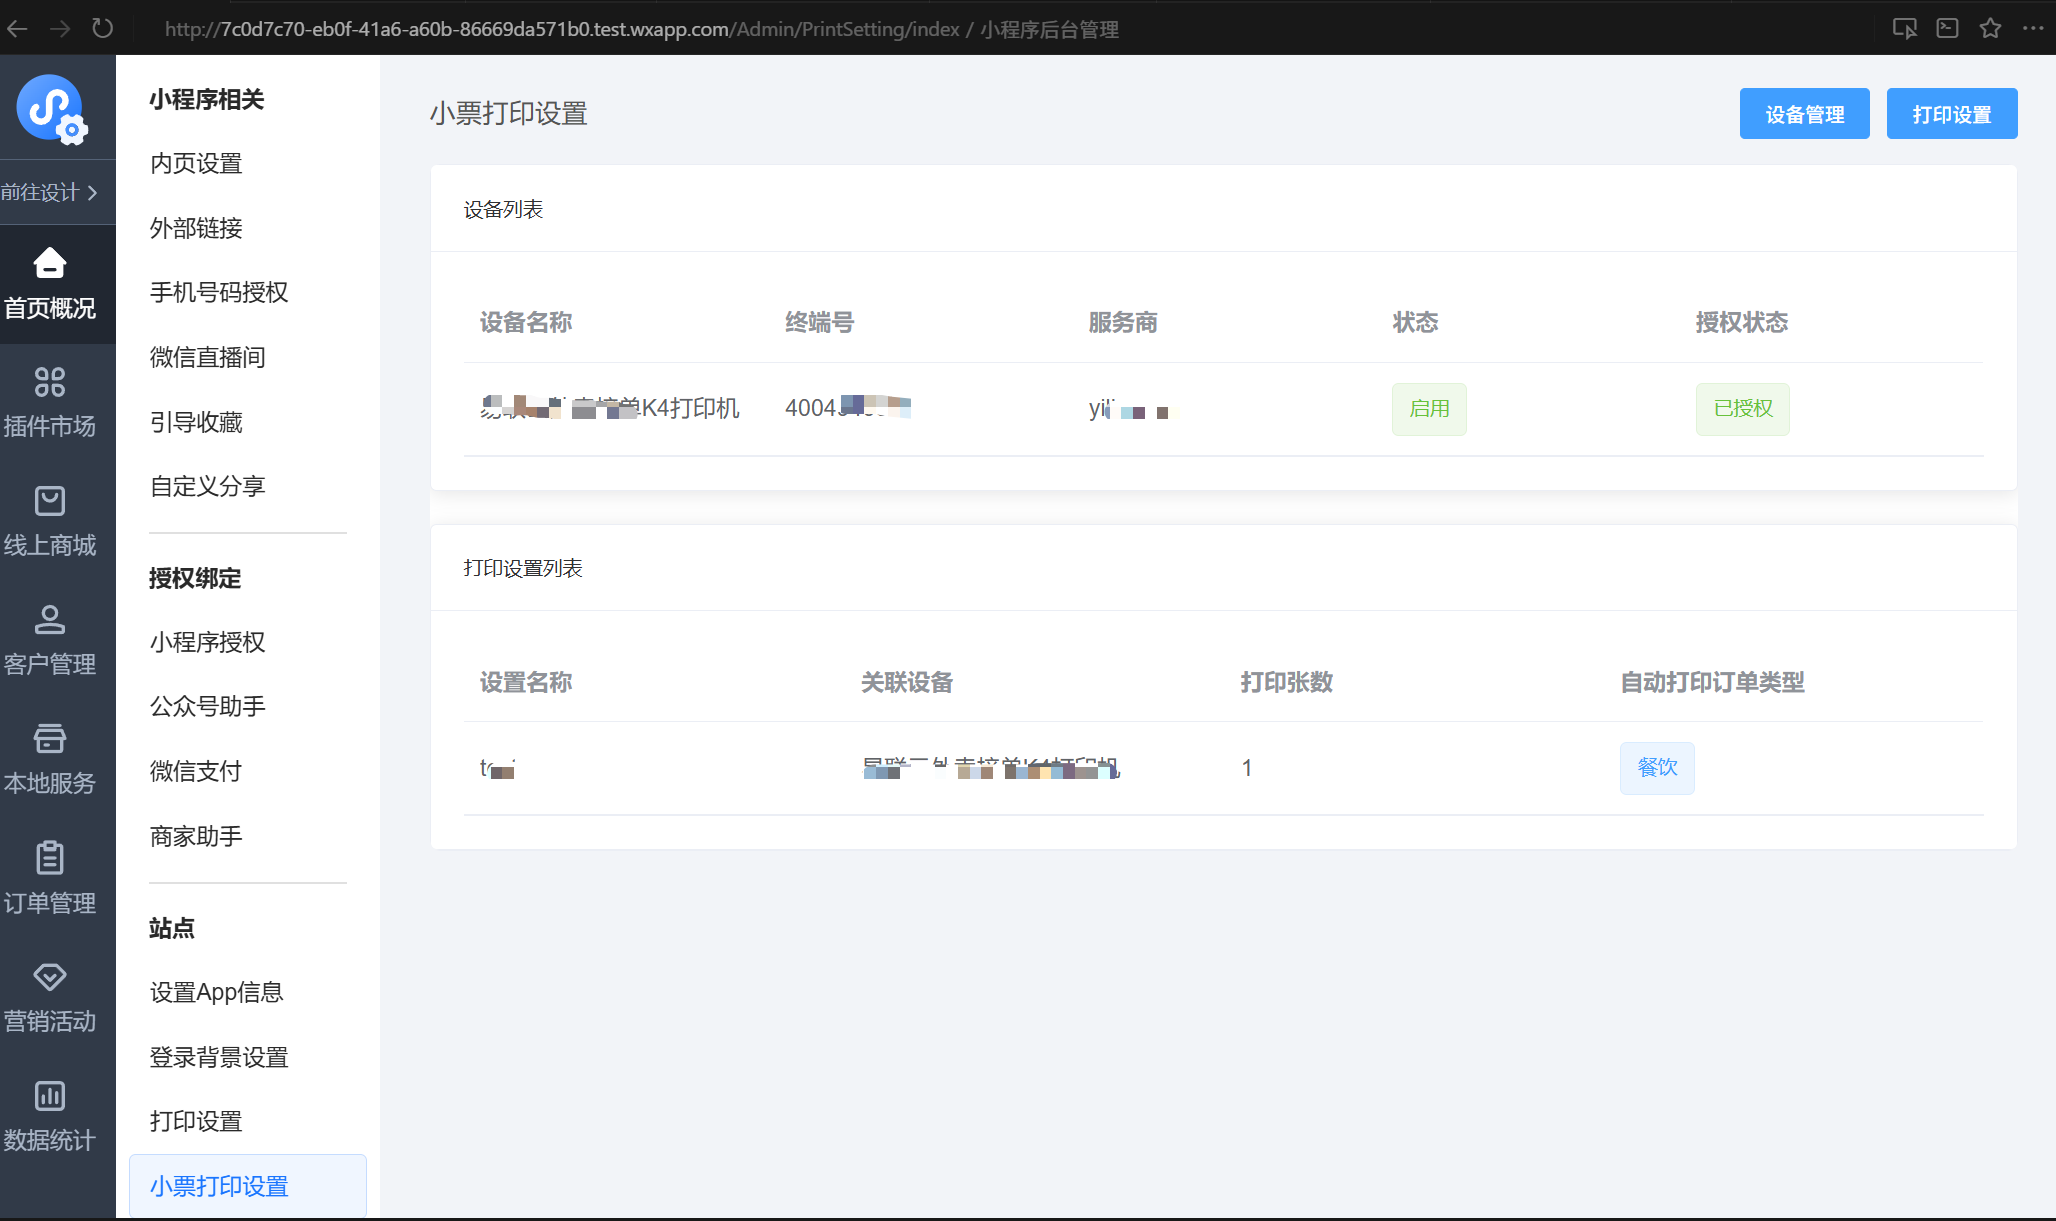Screen dimensions: 2056x1221
Task: Click the favorite star icon in browser bar
Action: click(1990, 29)
